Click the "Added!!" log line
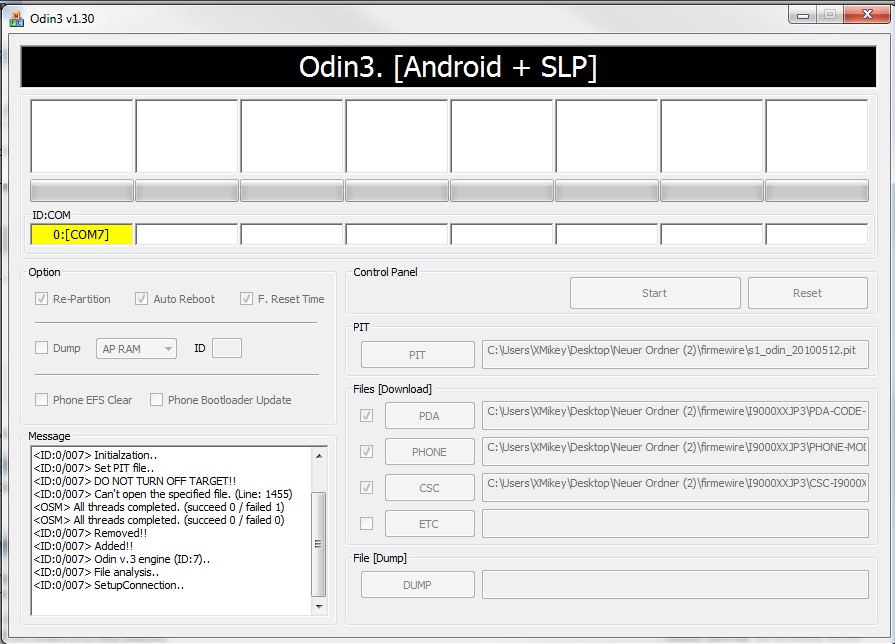This screenshot has width=895, height=644. pyautogui.click(x=83, y=546)
